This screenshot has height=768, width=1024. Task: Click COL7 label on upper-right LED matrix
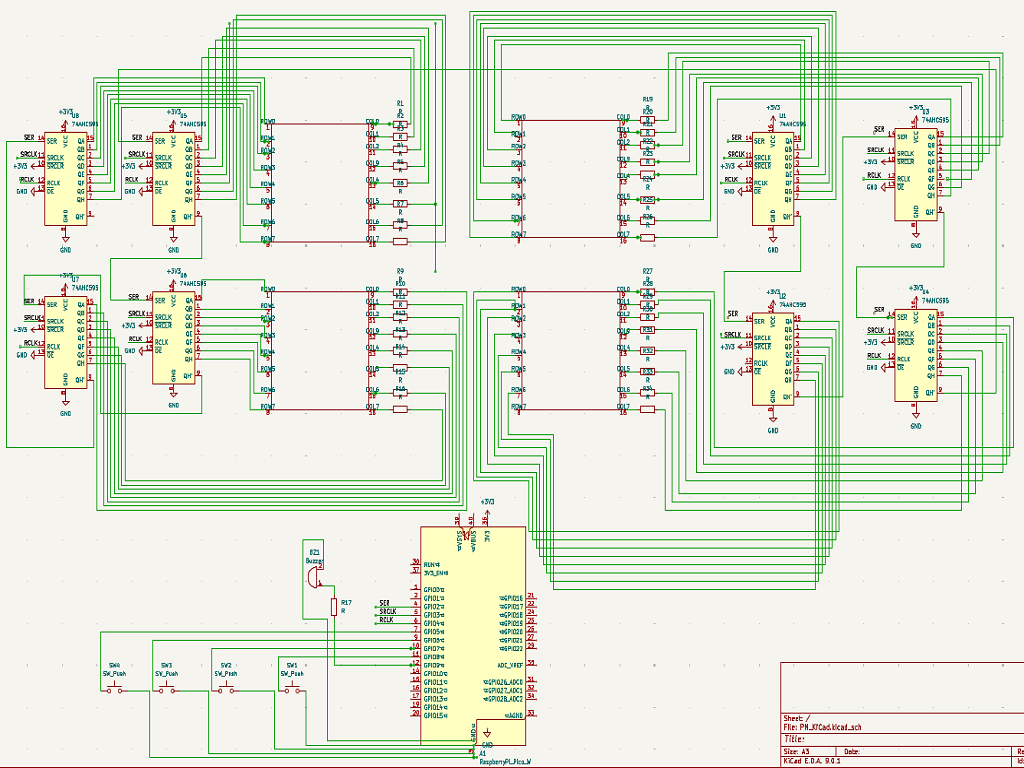[x=623, y=234]
